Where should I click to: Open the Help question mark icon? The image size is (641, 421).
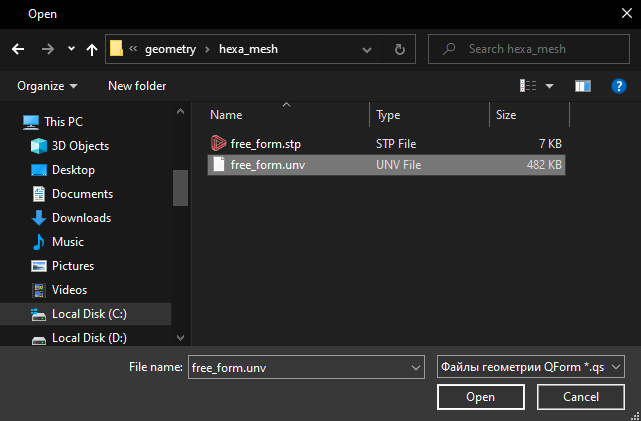click(x=618, y=86)
